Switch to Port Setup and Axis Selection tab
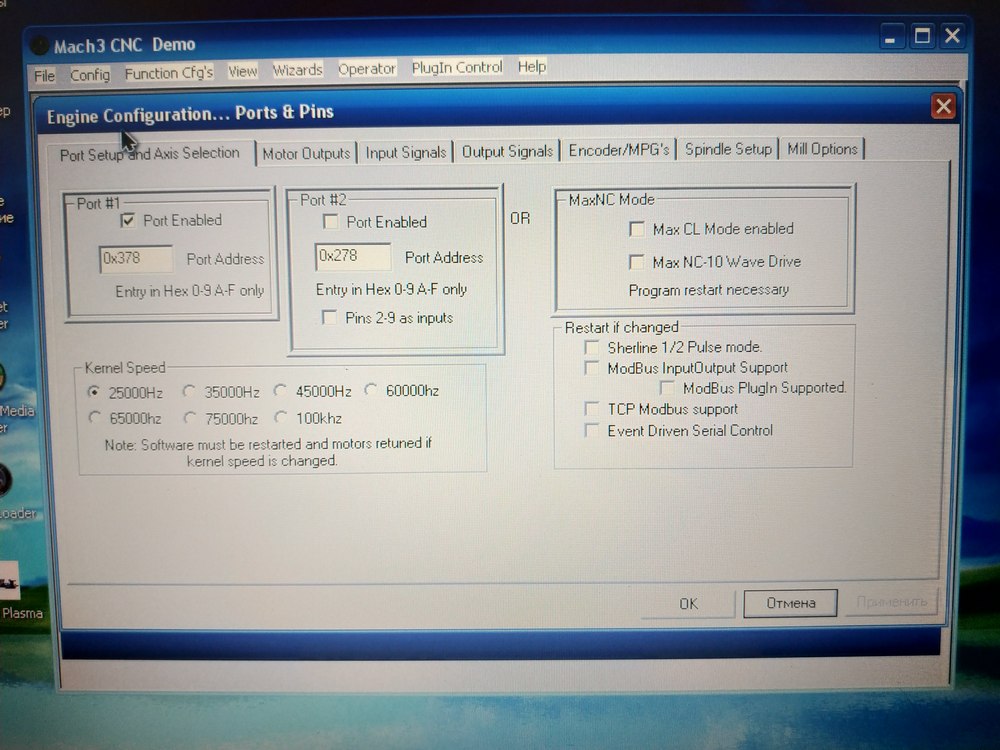Screen dimensions: 1000x750 tap(150, 154)
